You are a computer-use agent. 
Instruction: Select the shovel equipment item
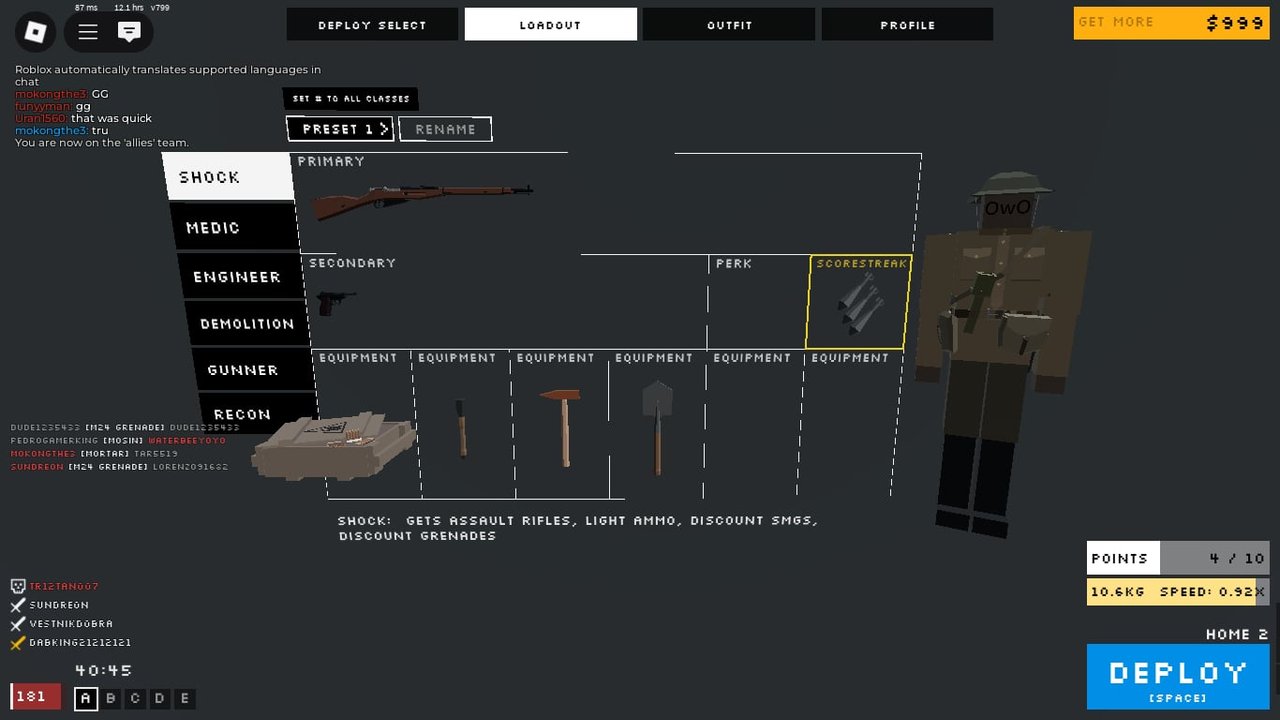click(x=657, y=426)
